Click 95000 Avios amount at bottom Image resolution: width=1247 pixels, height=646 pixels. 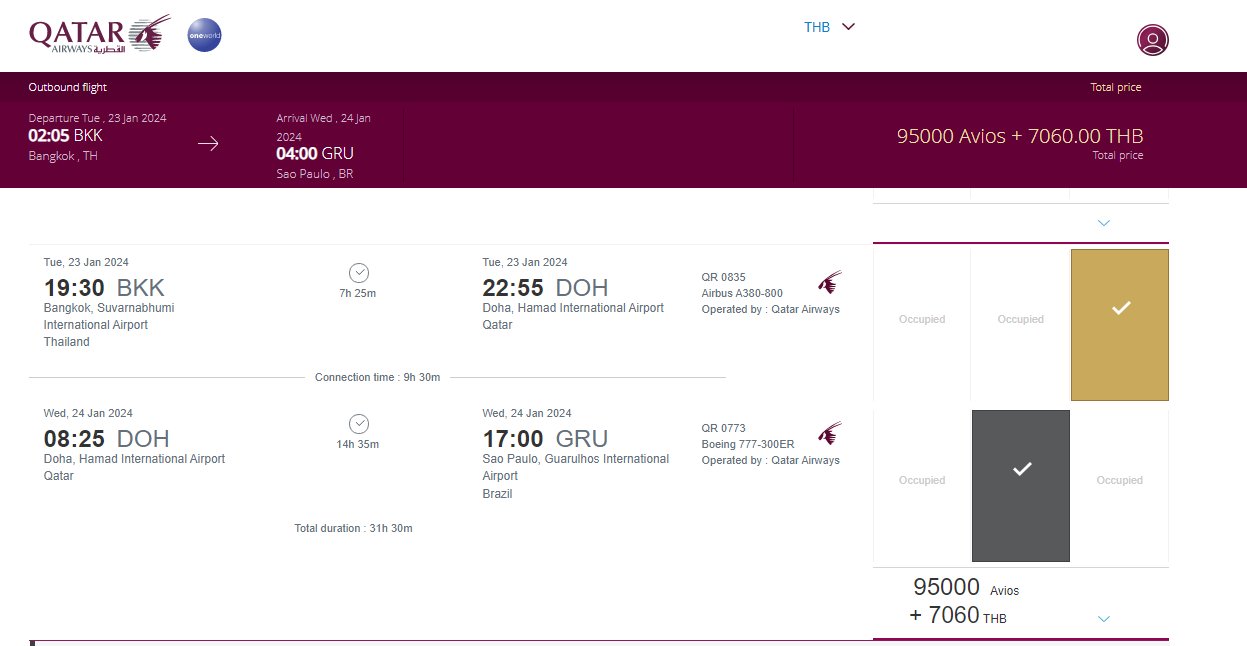click(967, 588)
